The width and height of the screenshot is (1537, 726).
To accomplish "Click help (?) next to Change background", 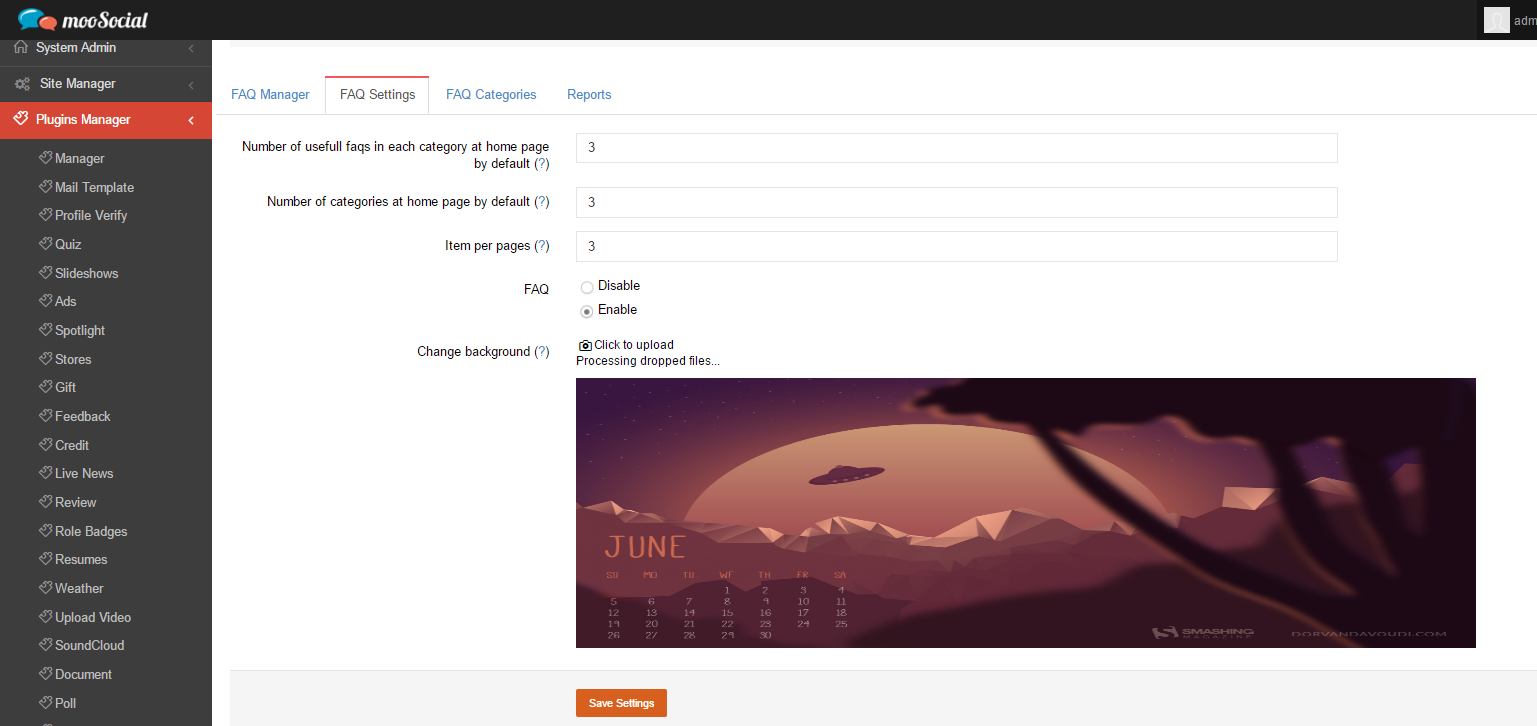I will tap(542, 351).
